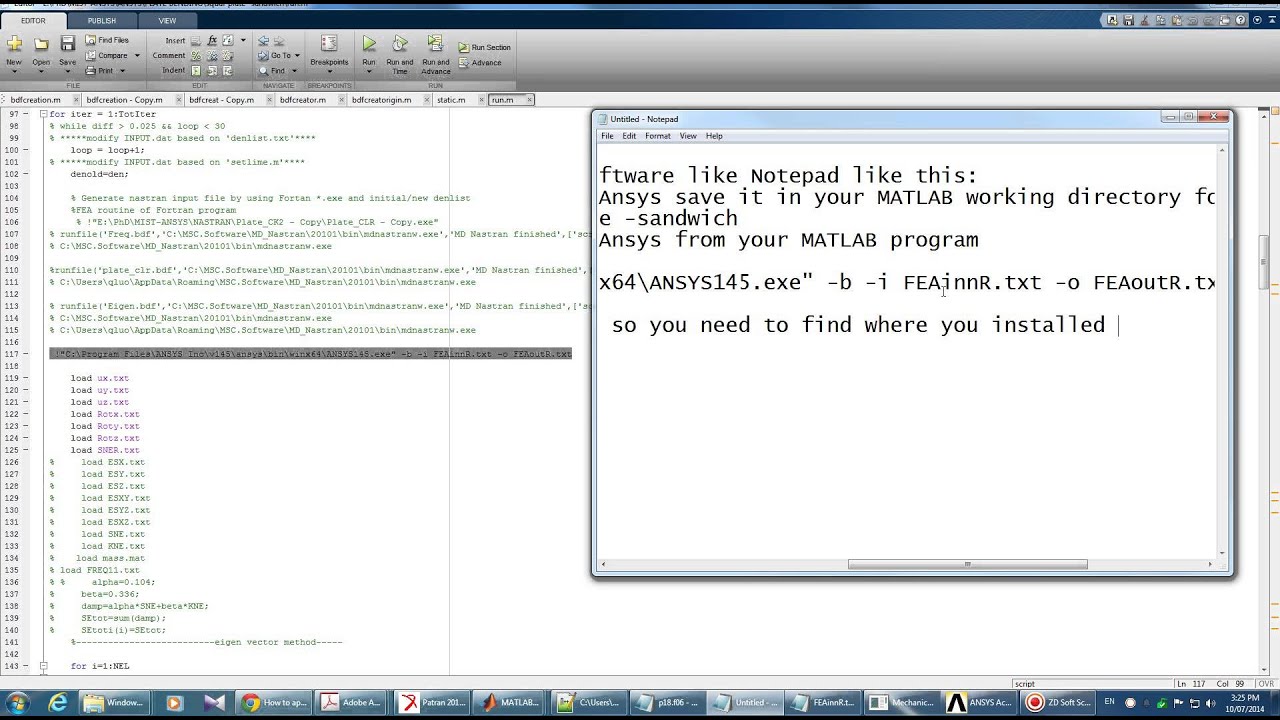This screenshot has height=720, width=1280.
Task: Click the green Run button
Action: coord(369,43)
